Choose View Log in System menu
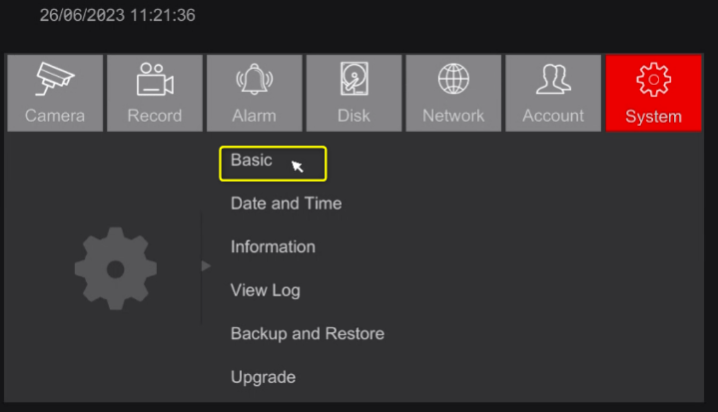This screenshot has height=412, width=718. point(265,291)
